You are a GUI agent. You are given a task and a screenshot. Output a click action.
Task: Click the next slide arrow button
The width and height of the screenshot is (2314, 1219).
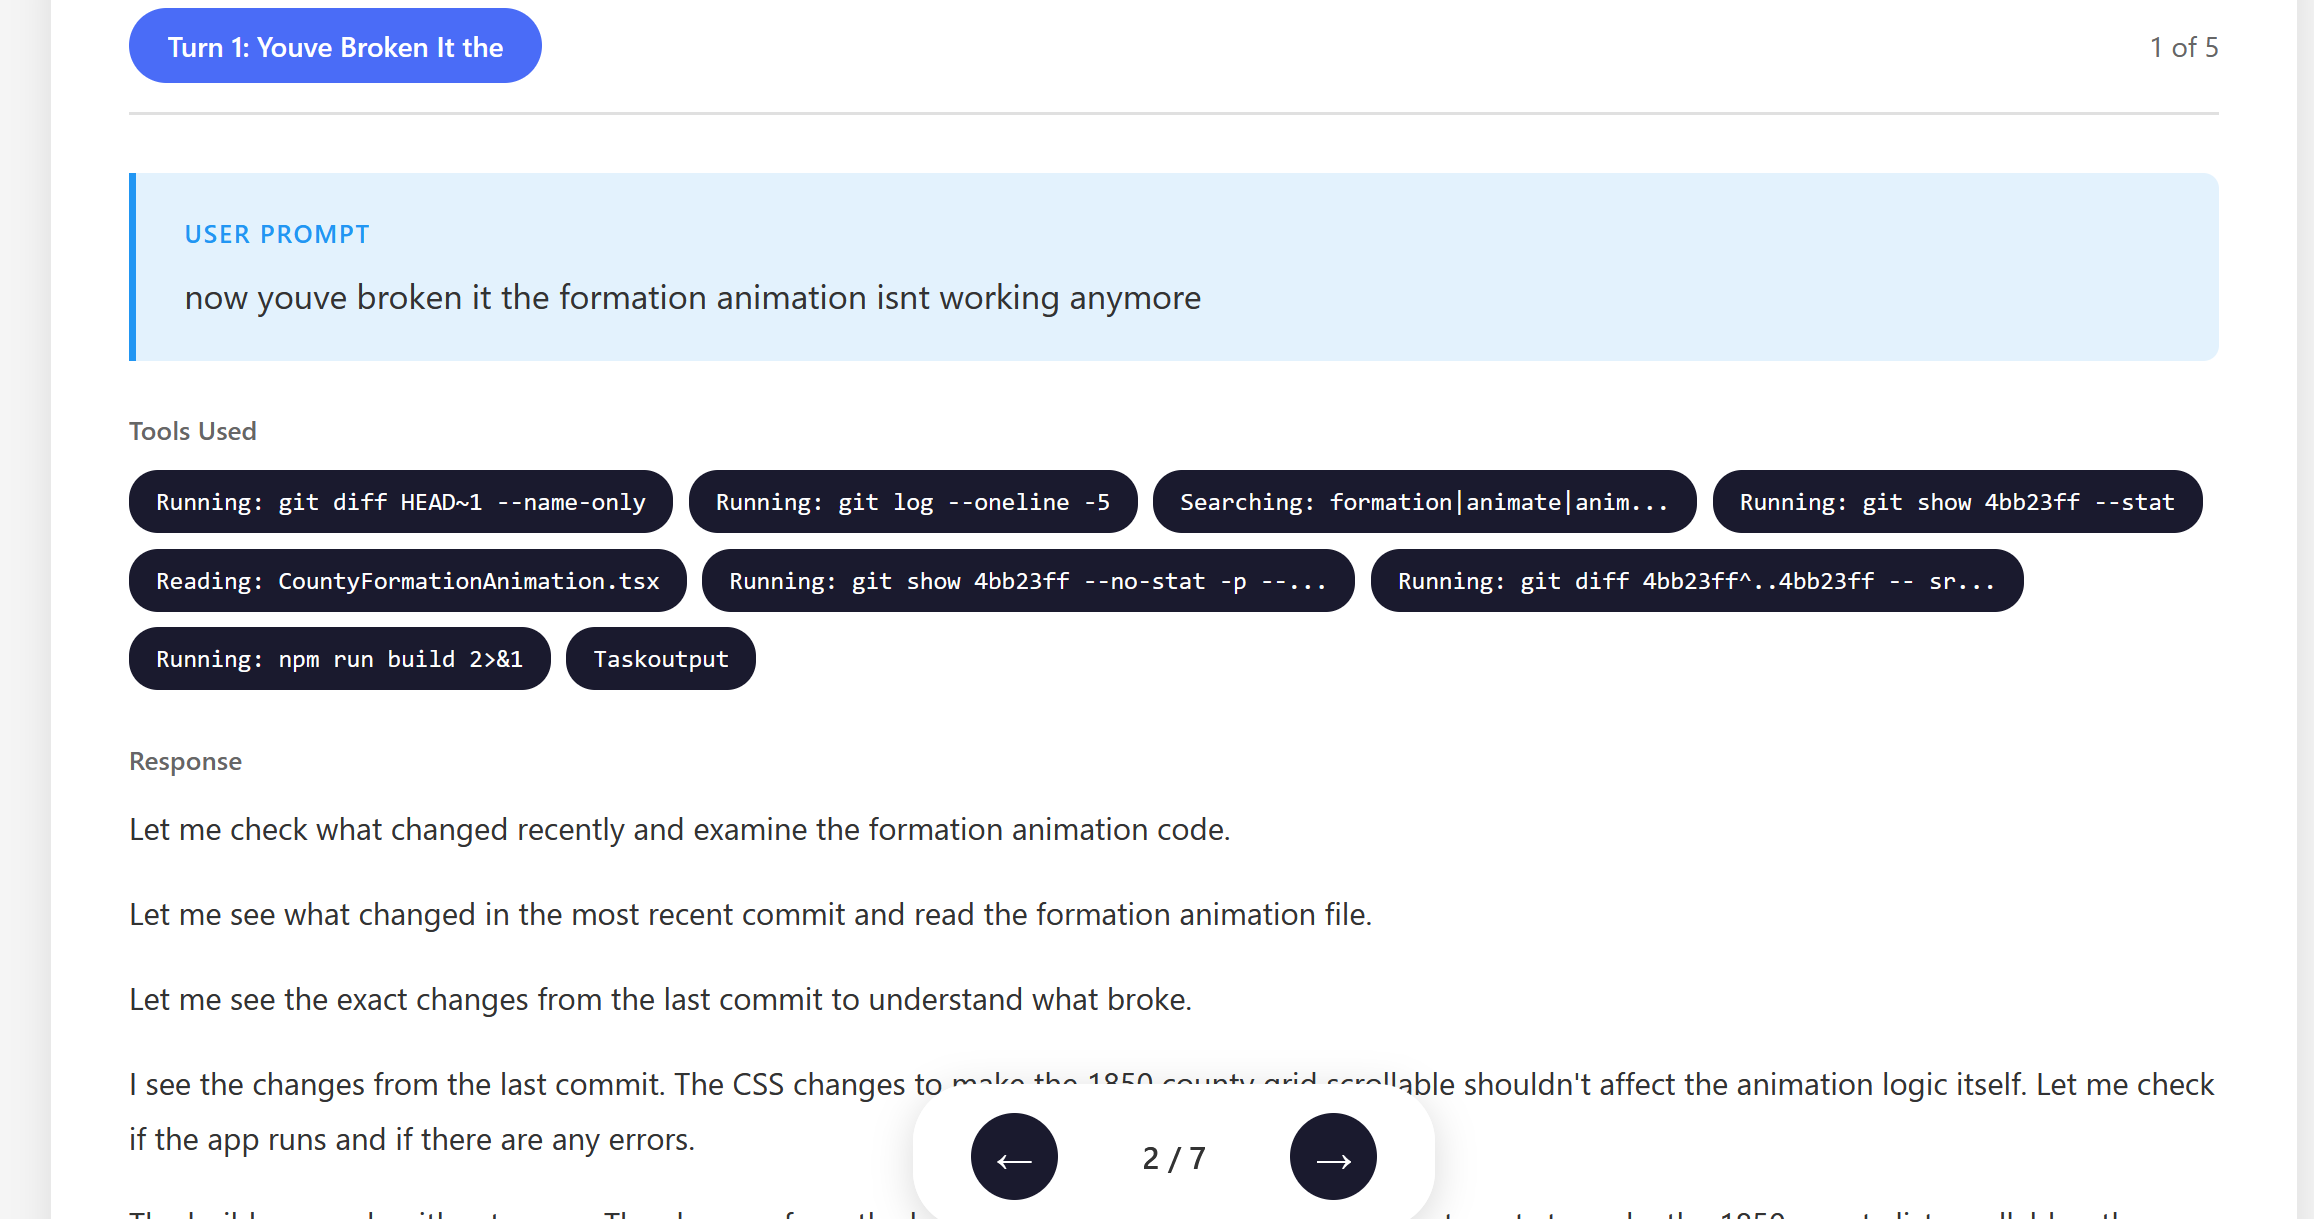point(1332,1157)
